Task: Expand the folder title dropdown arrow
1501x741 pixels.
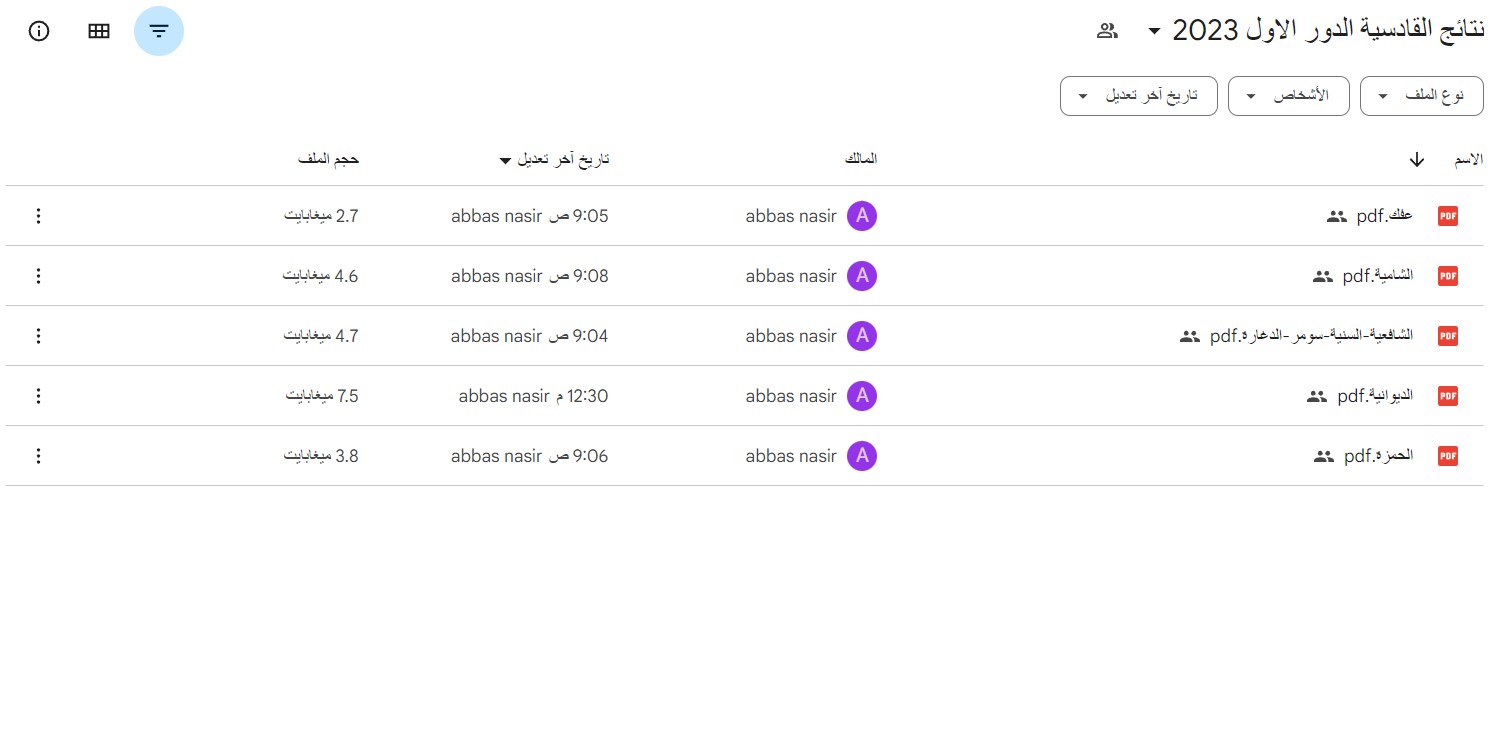Action: click(1154, 31)
